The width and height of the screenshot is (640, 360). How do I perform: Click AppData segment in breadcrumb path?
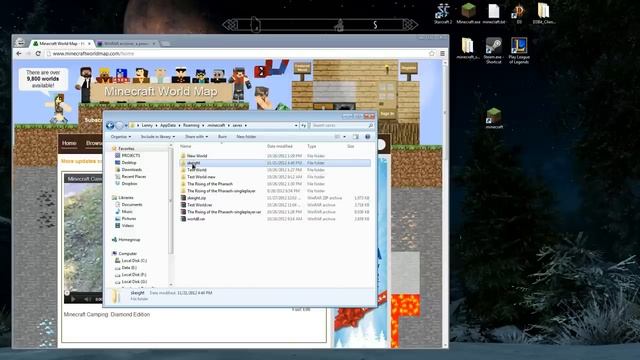[168, 126]
